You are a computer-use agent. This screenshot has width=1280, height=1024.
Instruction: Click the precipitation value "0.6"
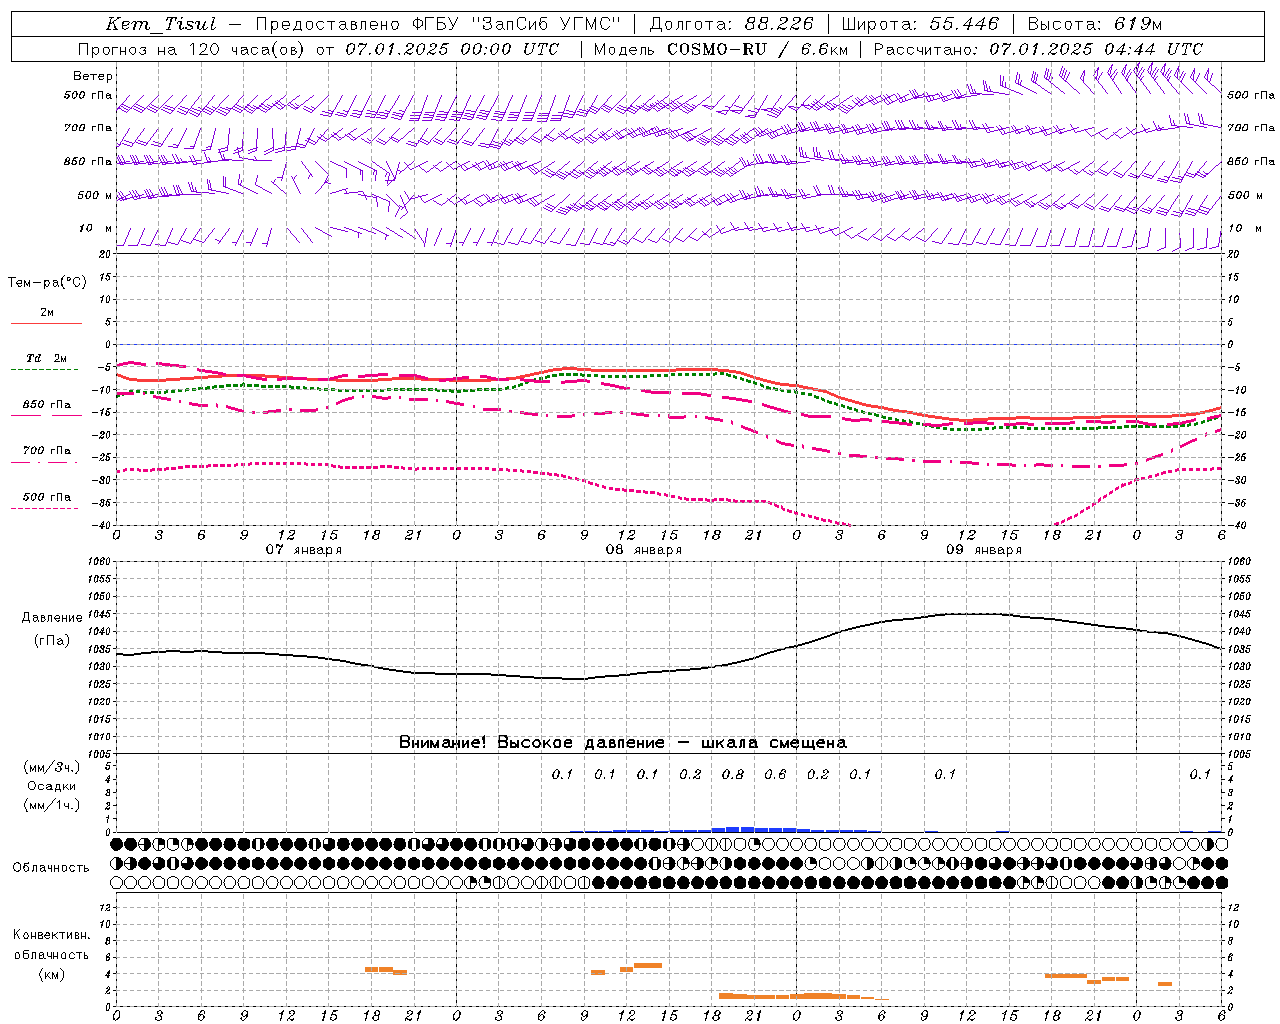775,774
